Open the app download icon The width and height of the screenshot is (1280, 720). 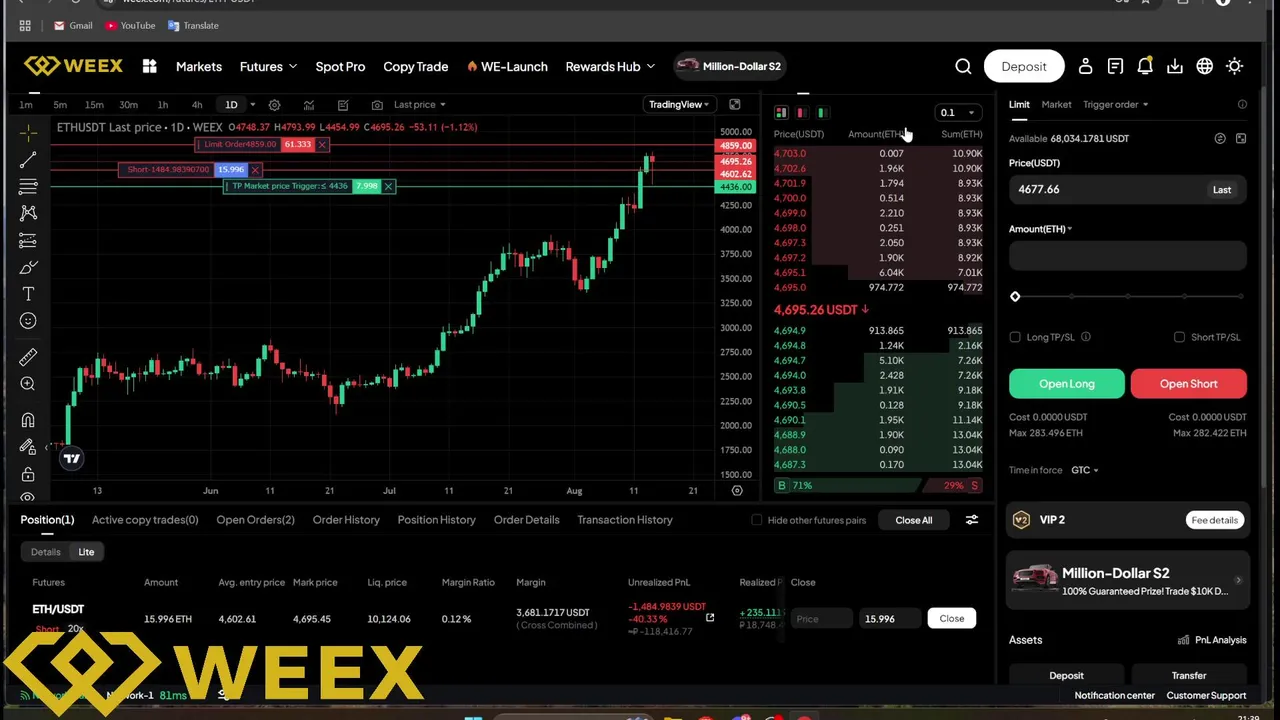1175,66
